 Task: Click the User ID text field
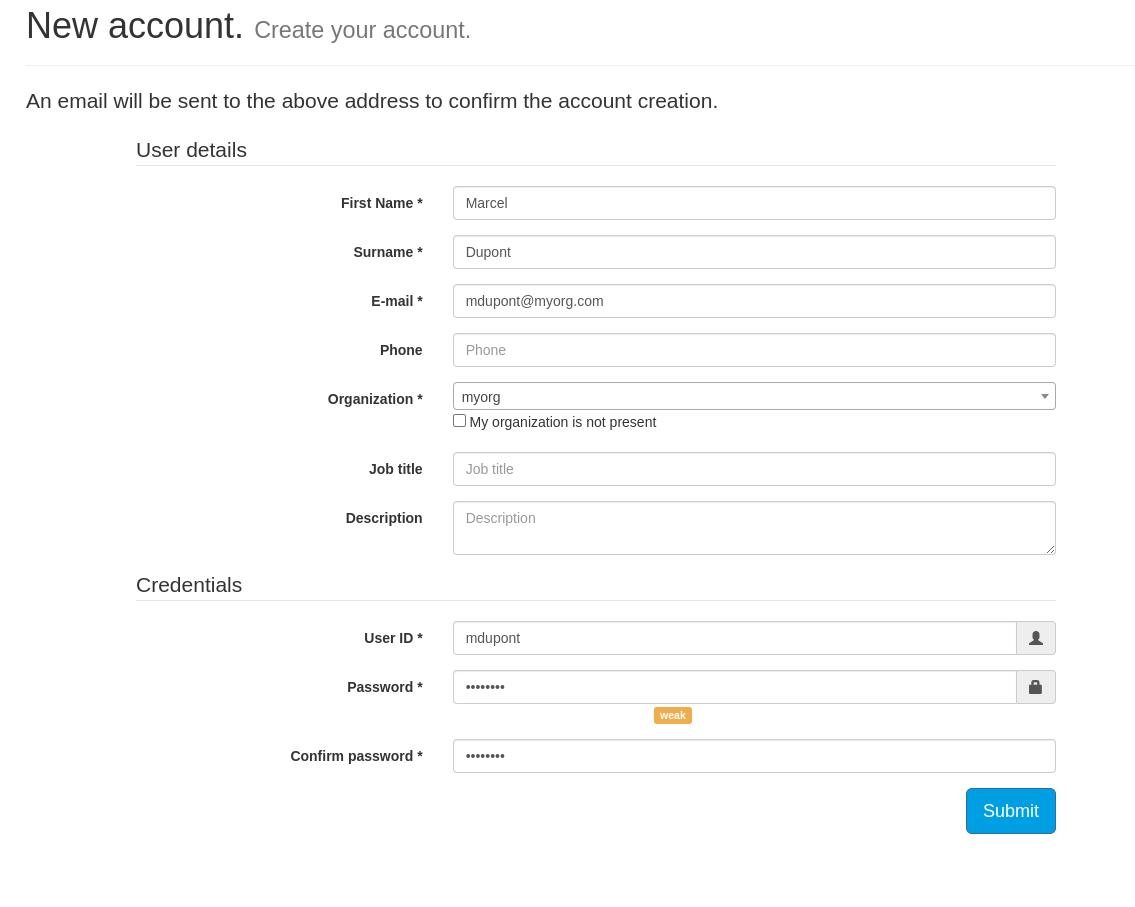pyautogui.click(x=735, y=638)
